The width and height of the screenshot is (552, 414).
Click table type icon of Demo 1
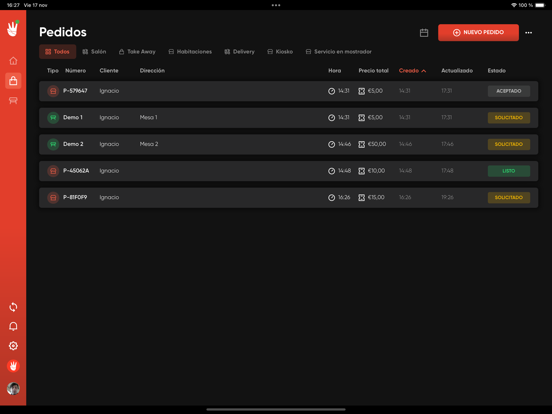(x=53, y=118)
